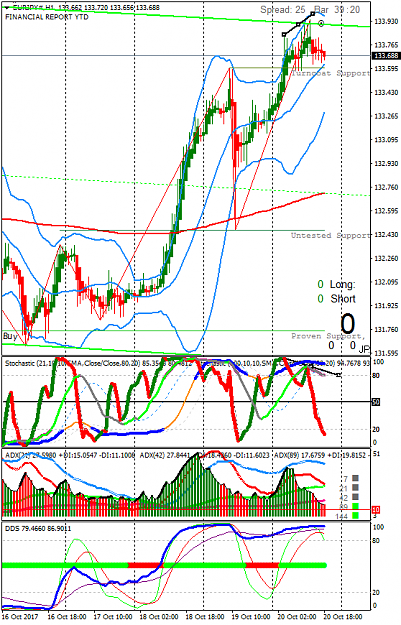Select the Buy marker label
401x625 pixels.
click(10, 336)
